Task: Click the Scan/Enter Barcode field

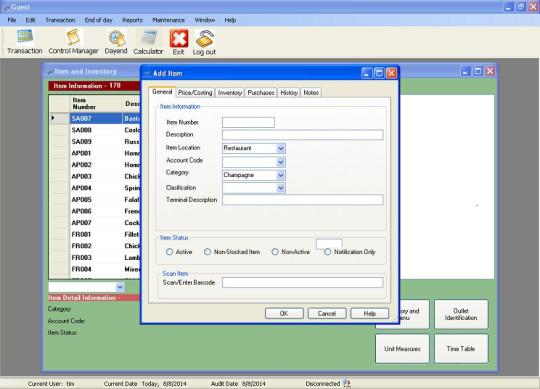Action: click(303, 283)
